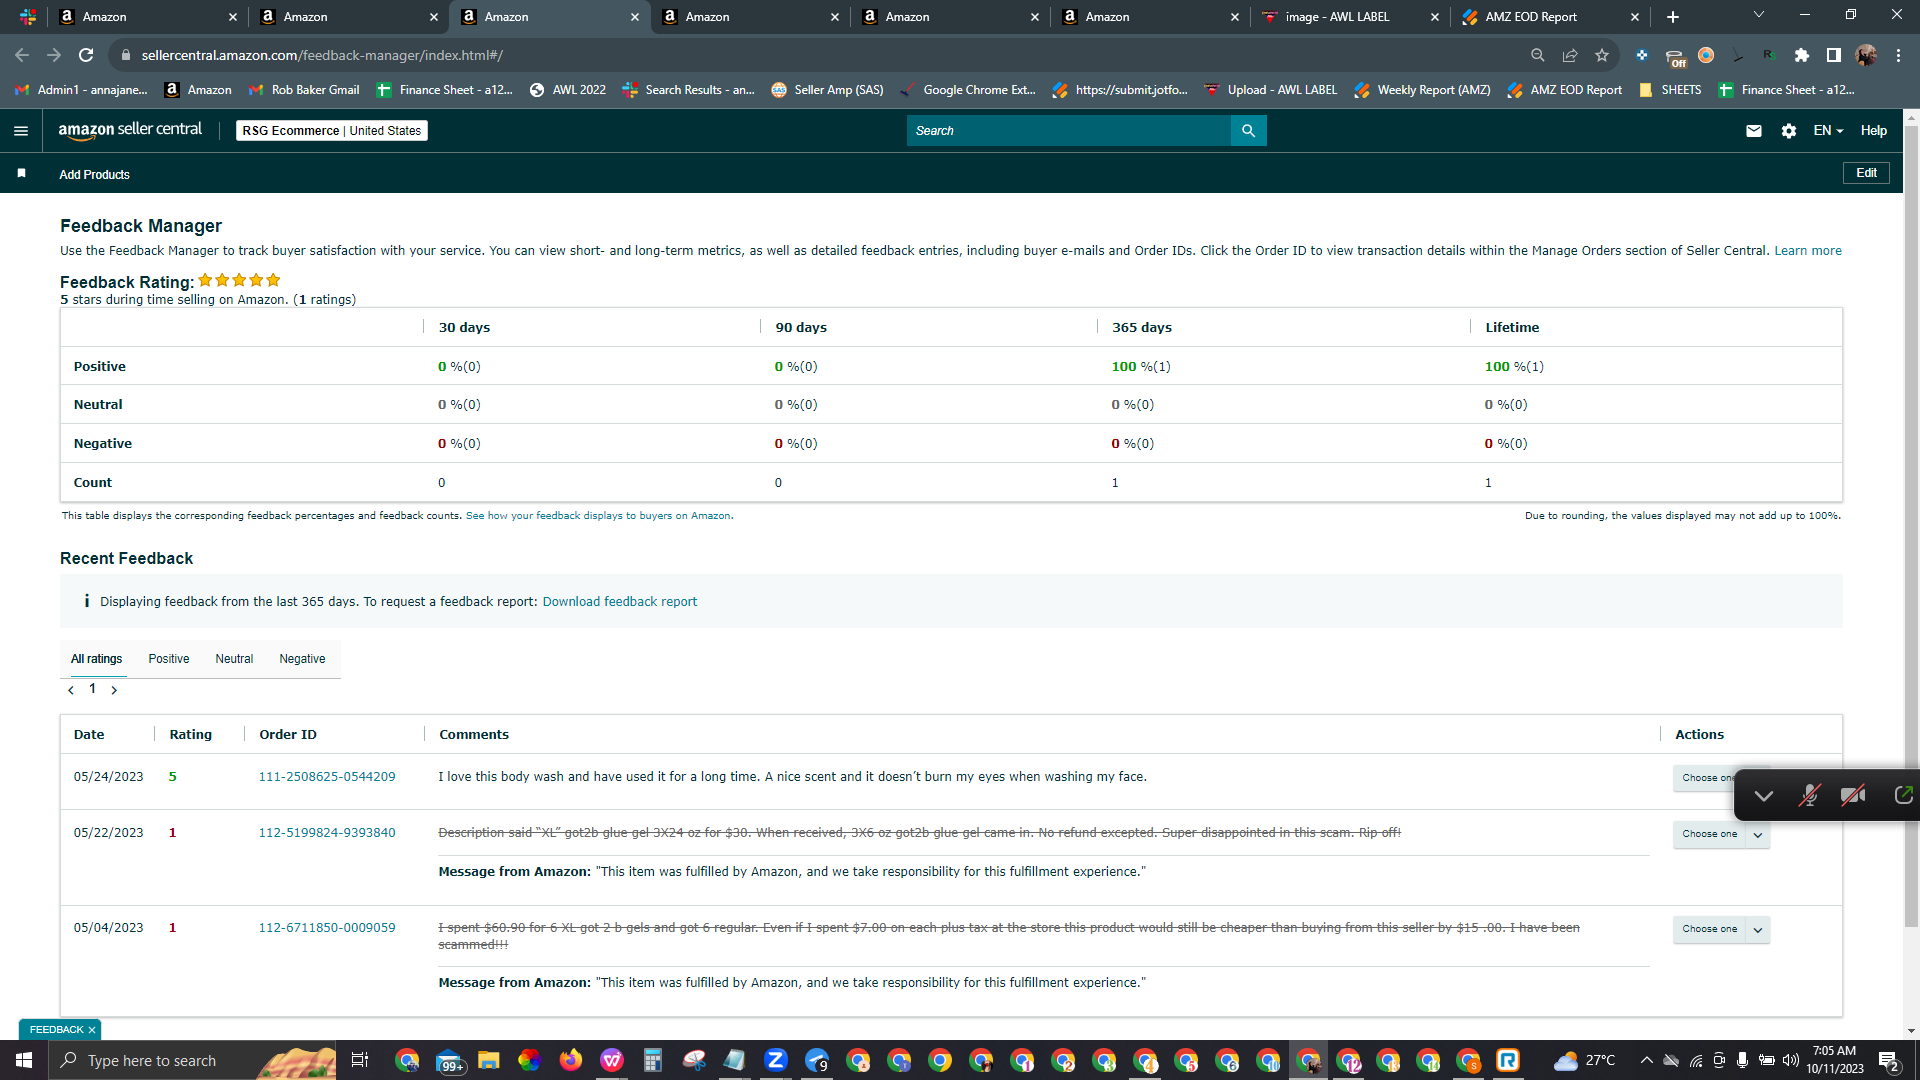
Task: Click the Edit button in the navigation bar
Action: pyautogui.click(x=1866, y=173)
